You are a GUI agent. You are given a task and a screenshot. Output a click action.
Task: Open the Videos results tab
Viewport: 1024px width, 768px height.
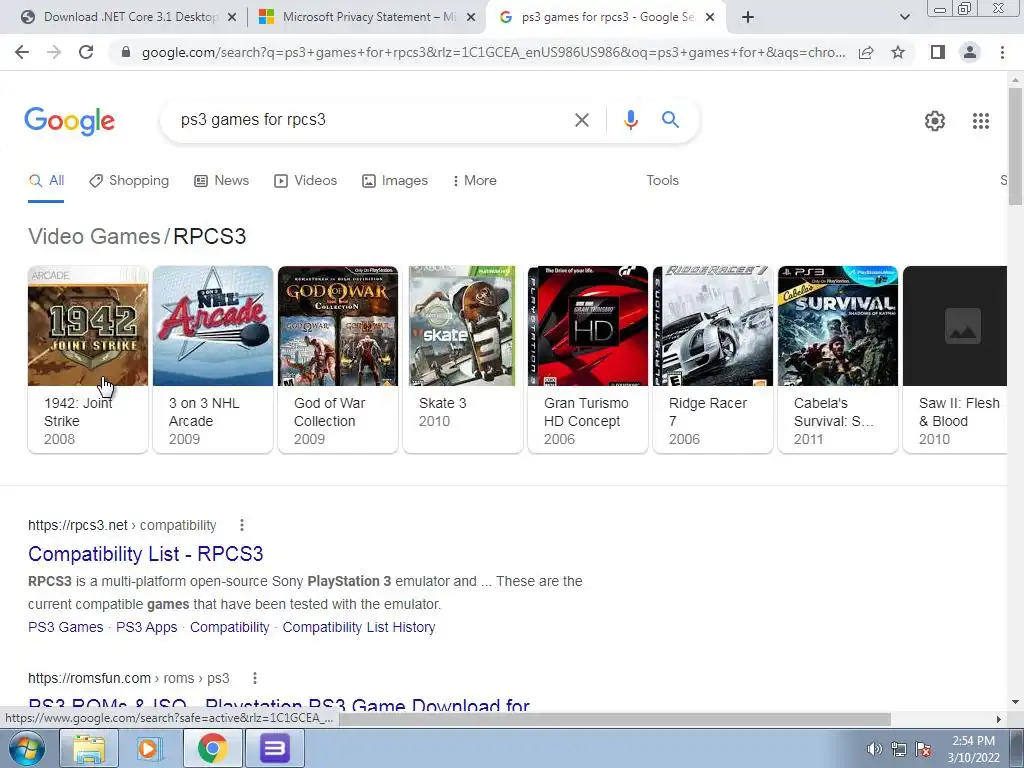pos(306,181)
